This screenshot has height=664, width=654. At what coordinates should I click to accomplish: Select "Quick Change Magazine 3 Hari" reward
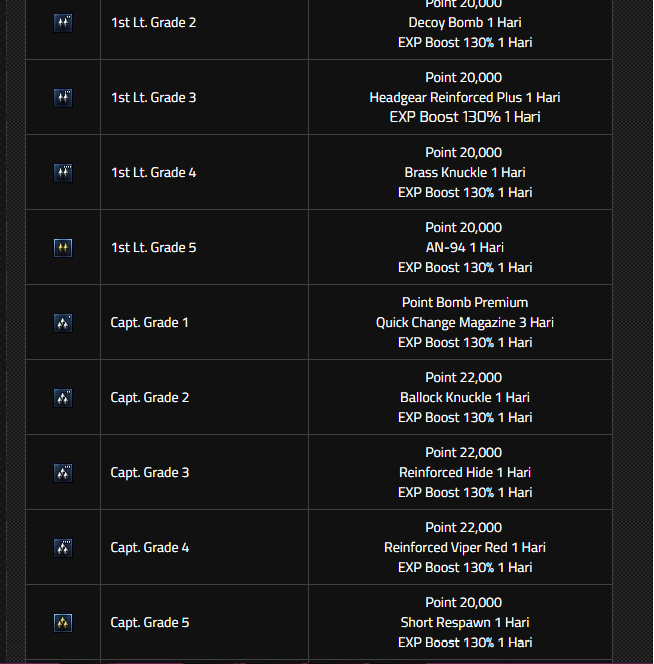(464, 322)
